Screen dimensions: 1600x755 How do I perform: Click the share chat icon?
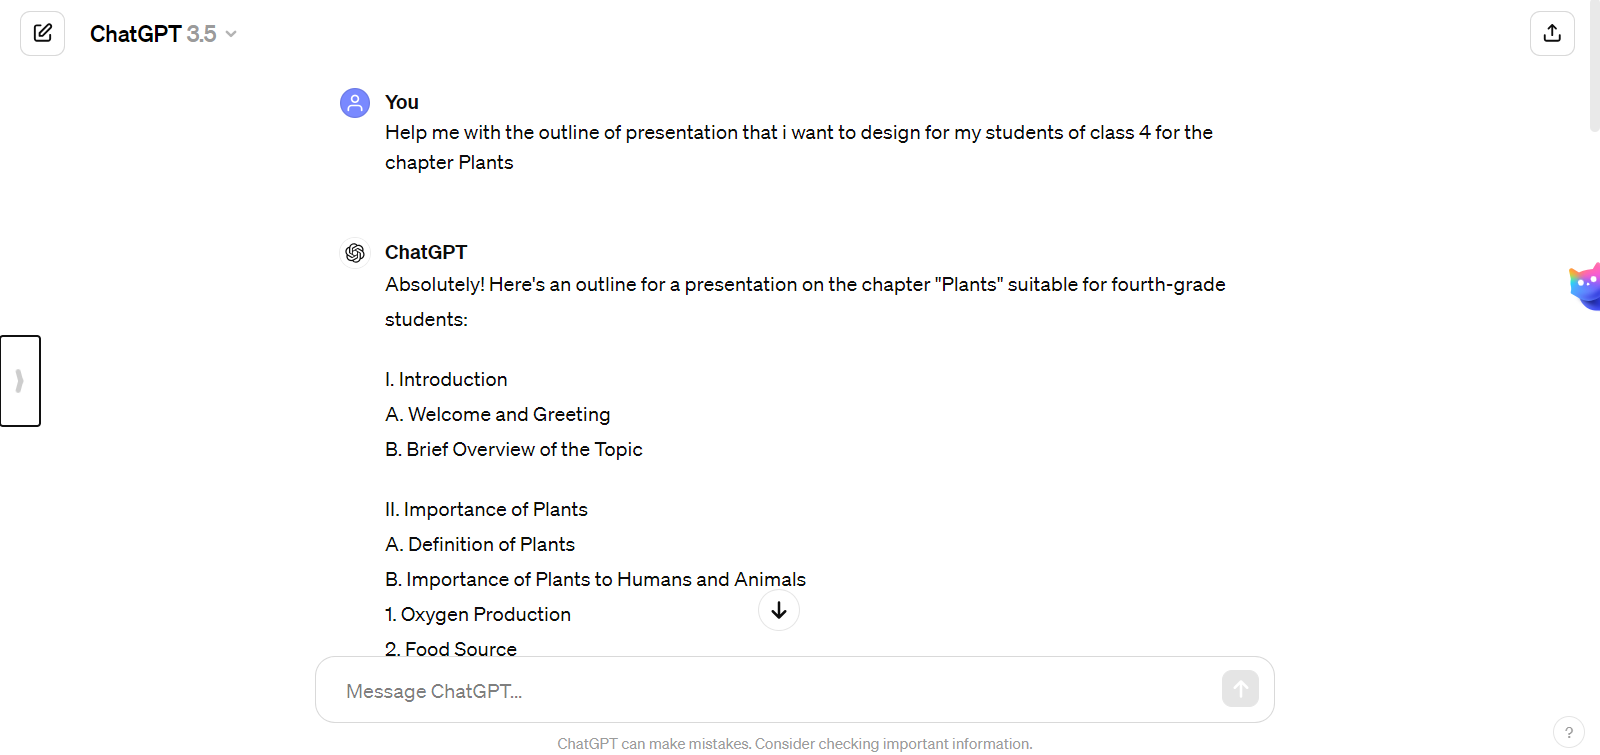tap(1552, 33)
